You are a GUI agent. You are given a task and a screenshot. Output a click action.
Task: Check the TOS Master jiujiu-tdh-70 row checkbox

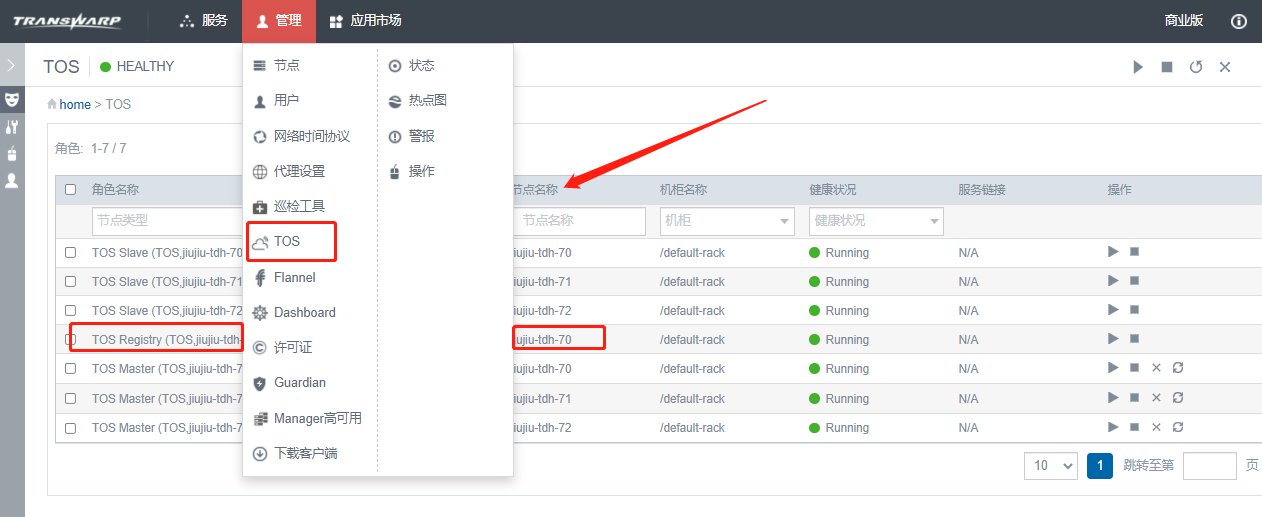pyautogui.click(x=71, y=369)
